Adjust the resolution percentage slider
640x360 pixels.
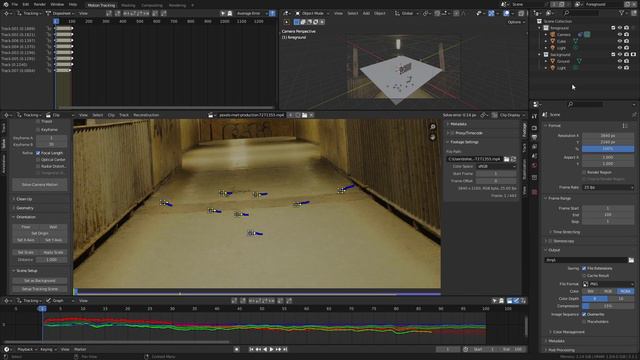pyautogui.click(x=608, y=149)
